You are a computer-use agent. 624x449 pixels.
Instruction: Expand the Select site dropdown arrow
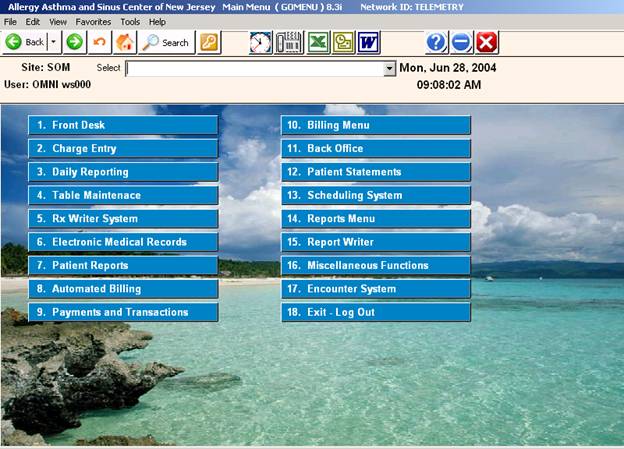(389, 69)
